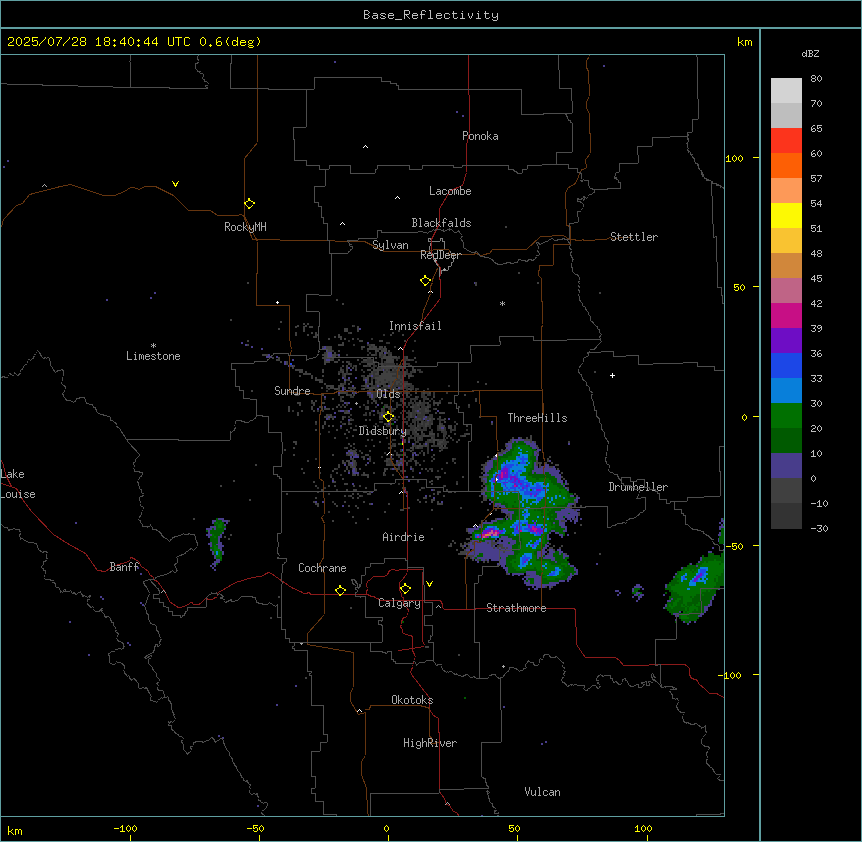This screenshot has height=842, width=862.
Task: Click the Airdrie city label
Action: (403, 537)
